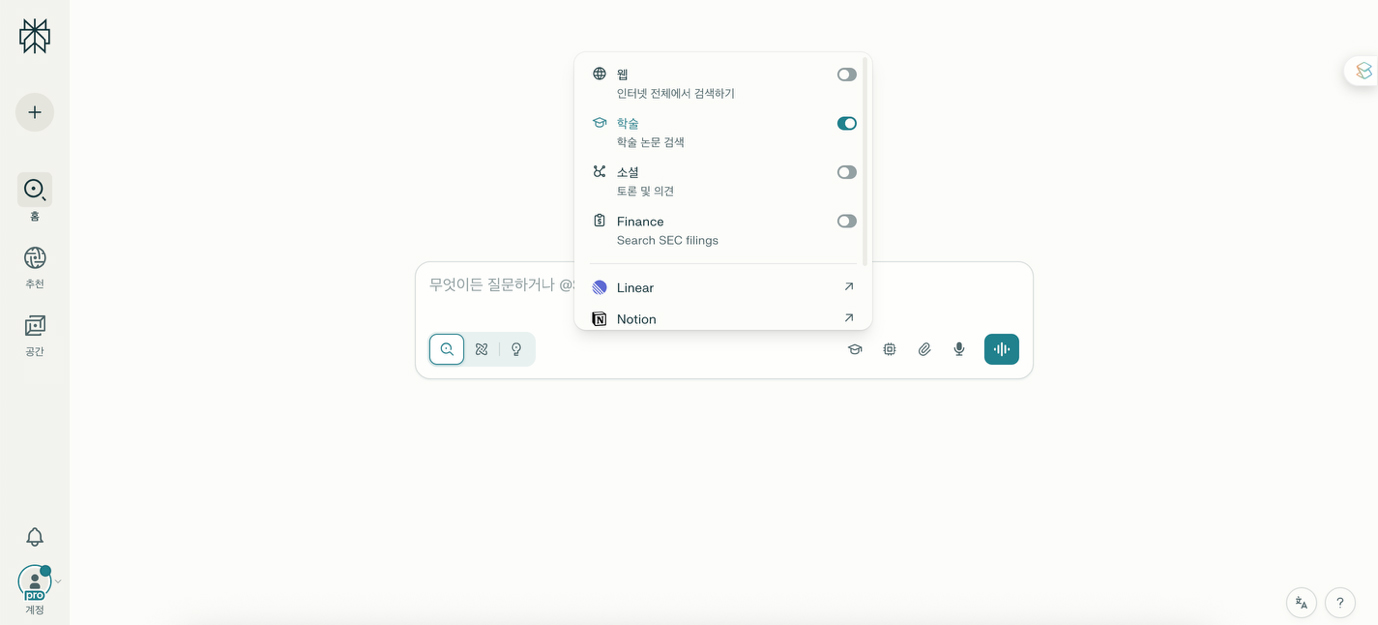Start a new thread with plus button
Image resolution: width=1378 pixels, height=625 pixels.
pyautogui.click(x=35, y=112)
